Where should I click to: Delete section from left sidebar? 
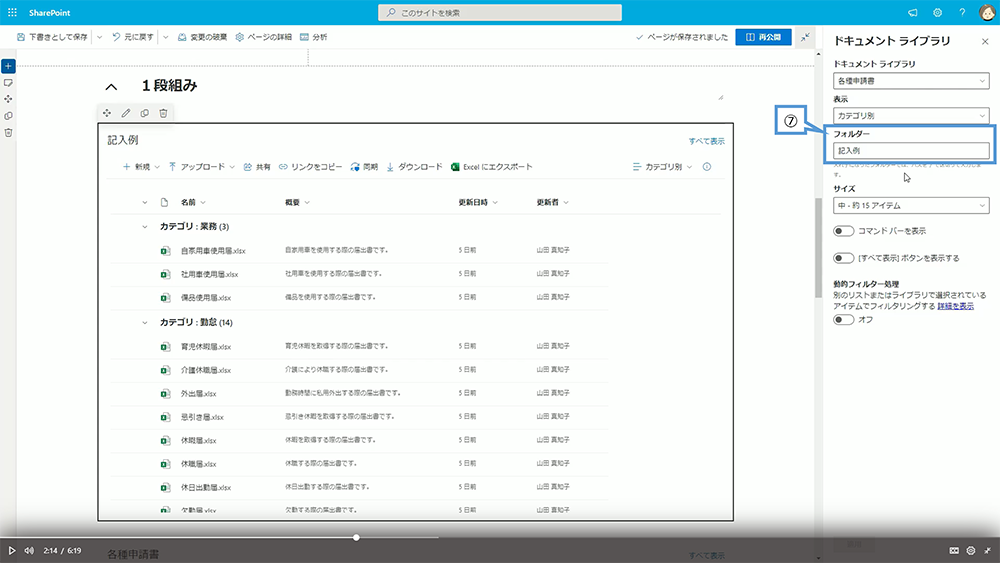tap(8, 133)
